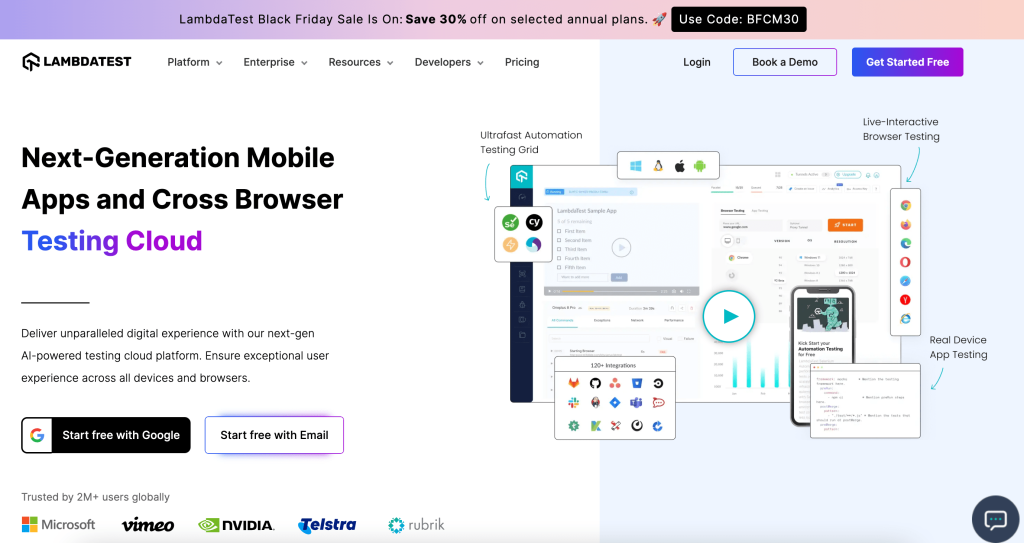Open the Developers navigation item
This screenshot has height=543, width=1024.
443,62
